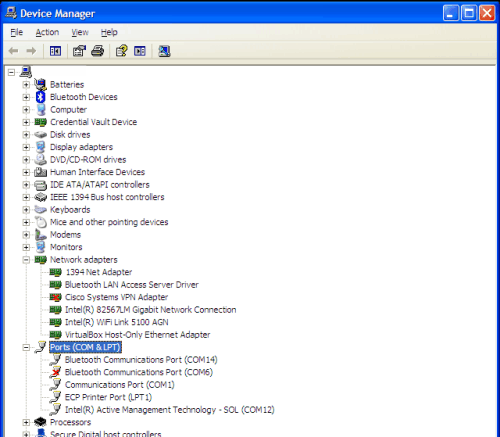
Task: Select Bluetooth LAN Access Server Driver
Action: coord(132,285)
